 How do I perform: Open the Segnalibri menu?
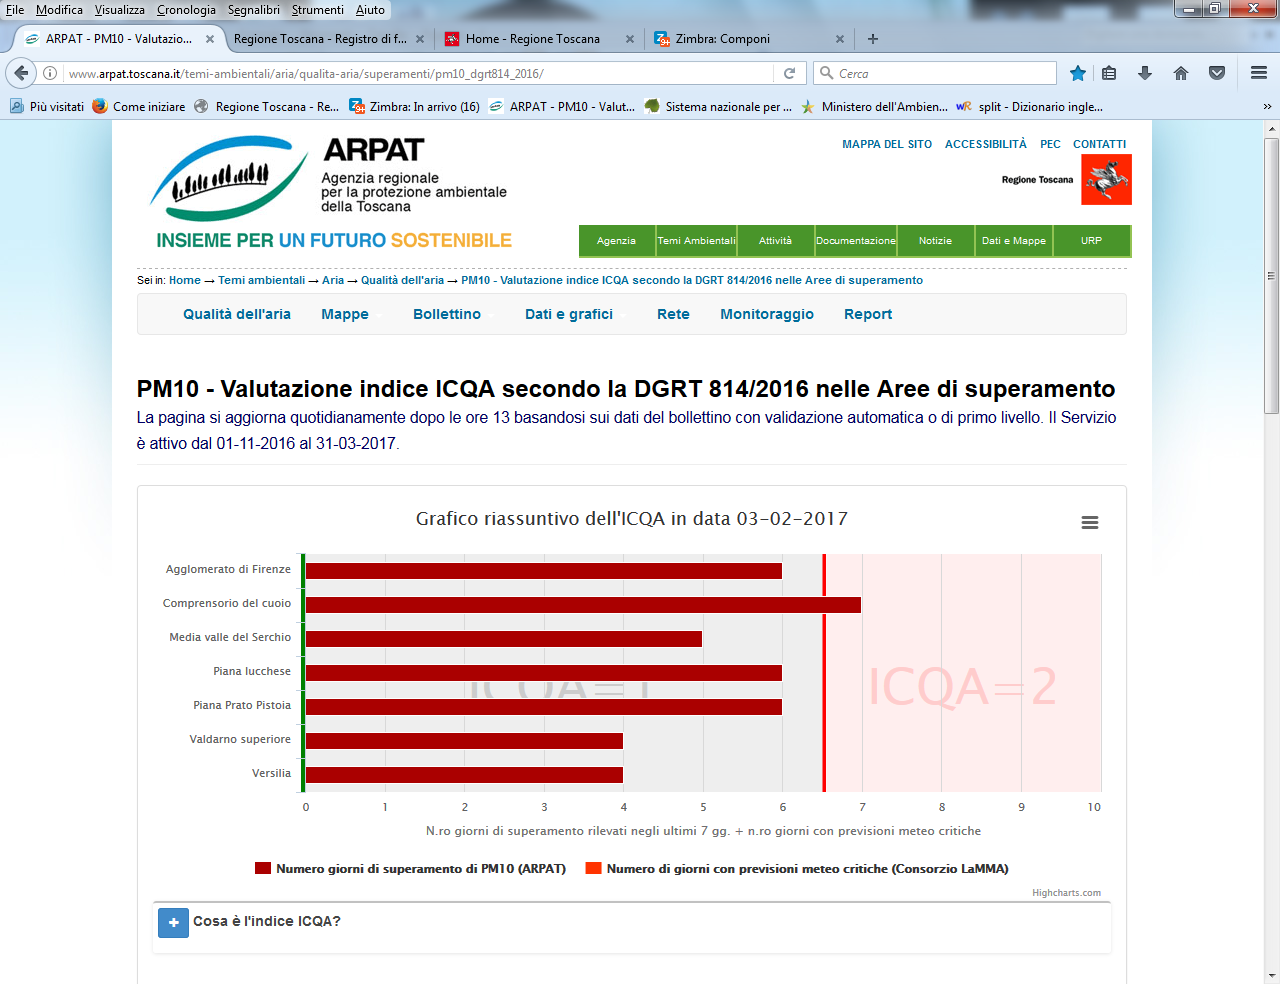(x=253, y=10)
